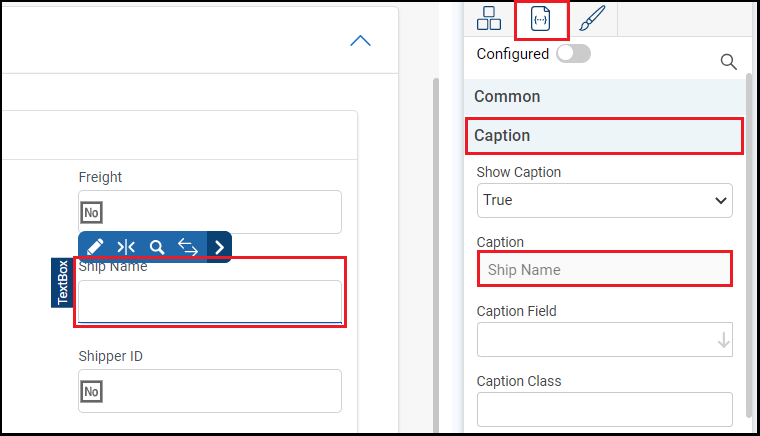
Task: Open the properties document tab icon
Action: [x=541, y=18]
